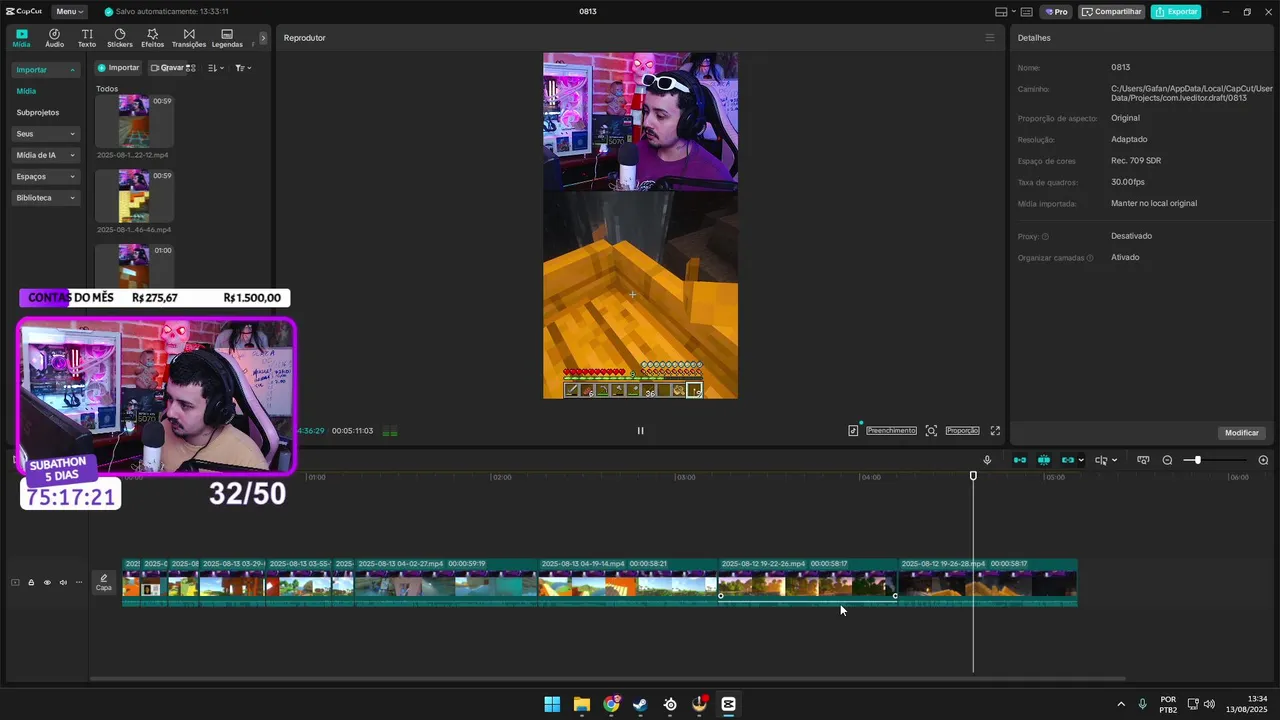Click the Gravar record button
The height and width of the screenshot is (720, 1280).
coord(167,68)
